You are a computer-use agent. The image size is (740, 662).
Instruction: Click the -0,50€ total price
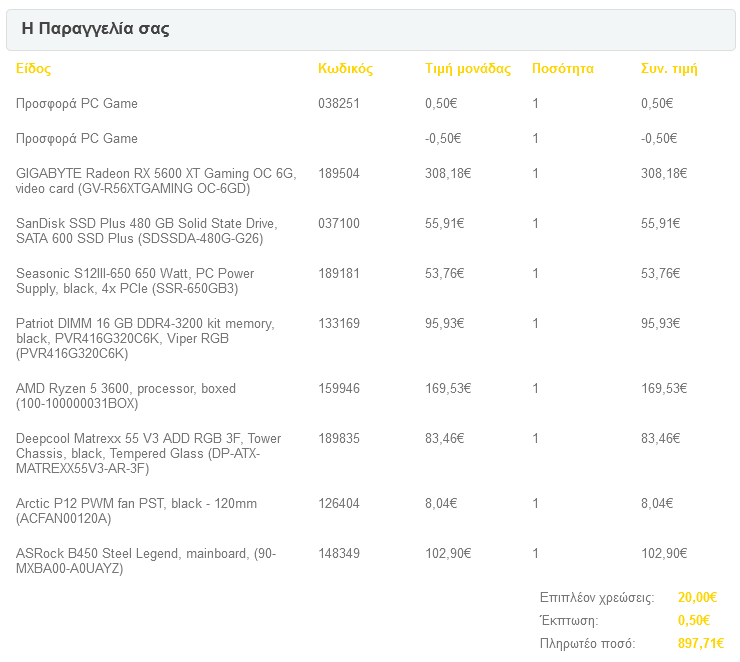tap(659, 138)
